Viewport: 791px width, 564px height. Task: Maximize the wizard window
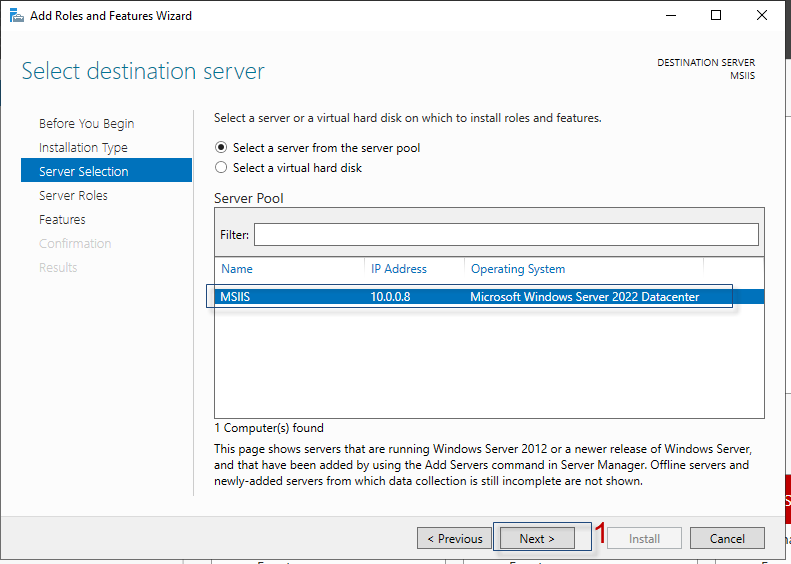pos(716,16)
